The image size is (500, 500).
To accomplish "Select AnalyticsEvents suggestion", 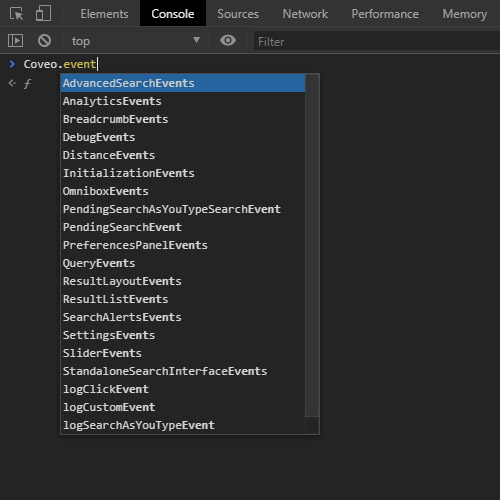I will [x=183, y=101].
